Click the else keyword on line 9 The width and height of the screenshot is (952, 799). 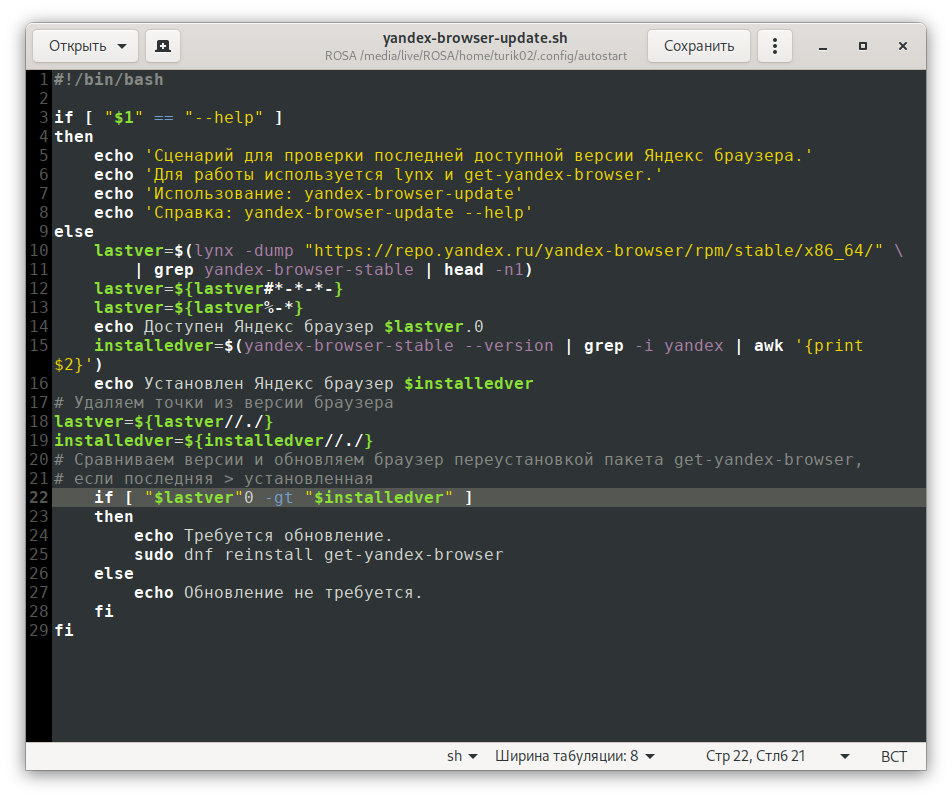[x=73, y=231]
